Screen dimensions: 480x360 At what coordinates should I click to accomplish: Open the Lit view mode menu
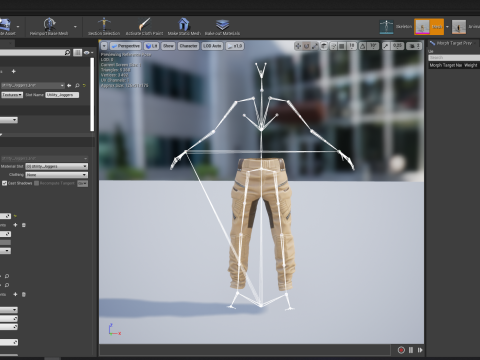point(152,46)
